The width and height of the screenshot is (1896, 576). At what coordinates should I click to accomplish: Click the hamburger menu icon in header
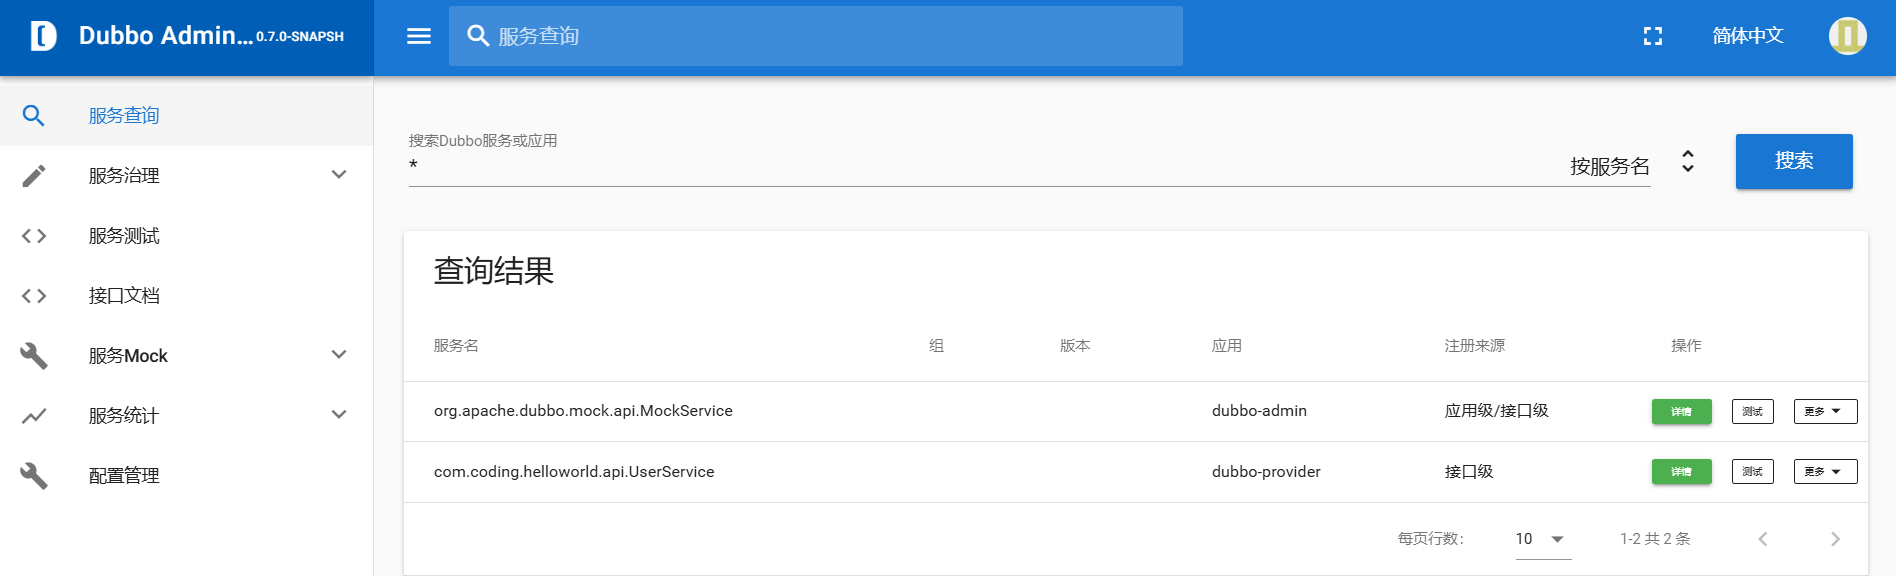[x=419, y=36]
